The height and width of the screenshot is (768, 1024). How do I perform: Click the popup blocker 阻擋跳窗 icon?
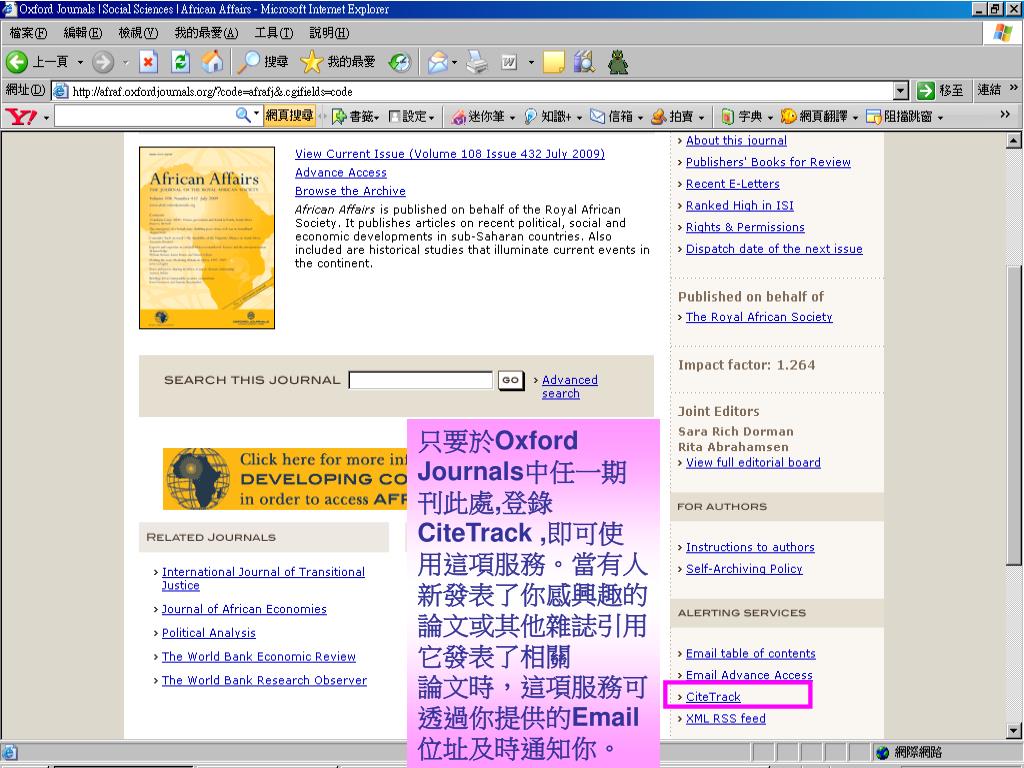[x=874, y=116]
